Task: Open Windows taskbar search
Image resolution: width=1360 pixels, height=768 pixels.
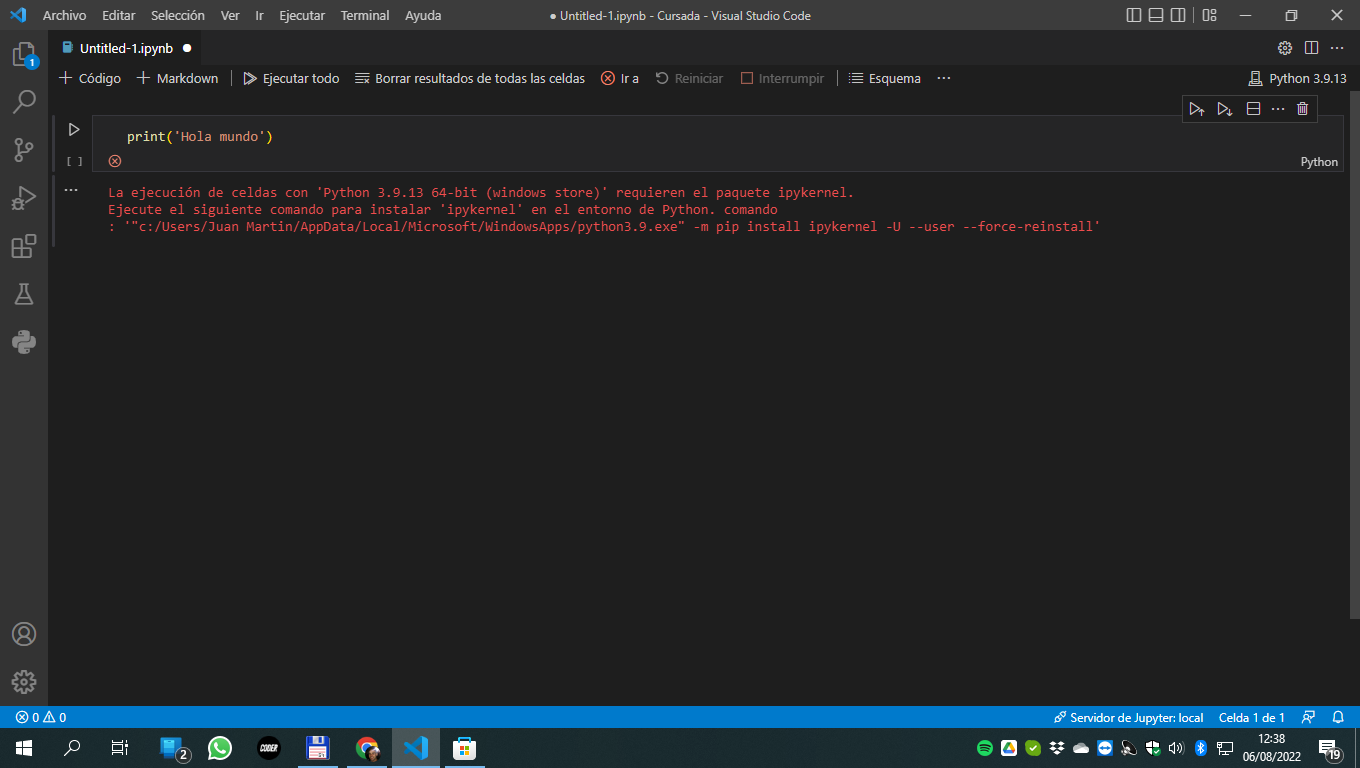Action: (72, 748)
